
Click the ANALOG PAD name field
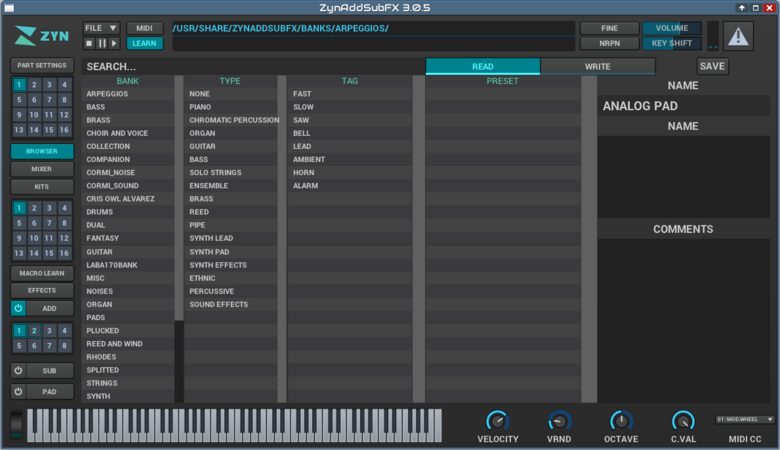[683, 106]
